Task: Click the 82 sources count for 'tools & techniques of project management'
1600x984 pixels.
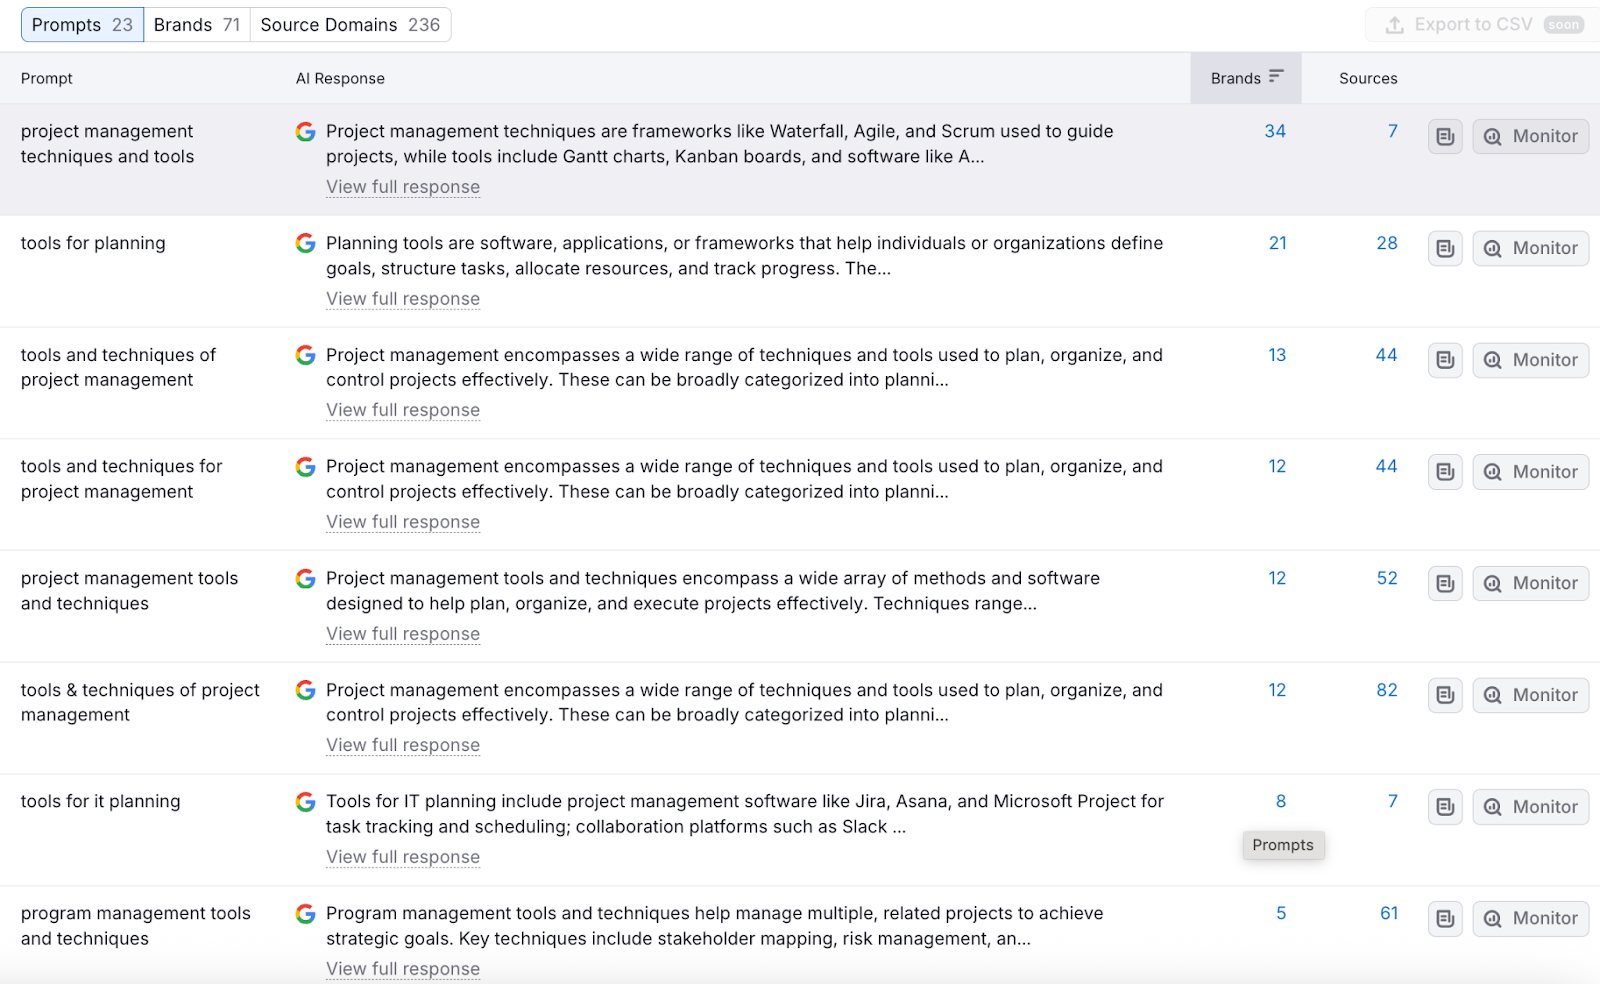Action: (x=1387, y=690)
